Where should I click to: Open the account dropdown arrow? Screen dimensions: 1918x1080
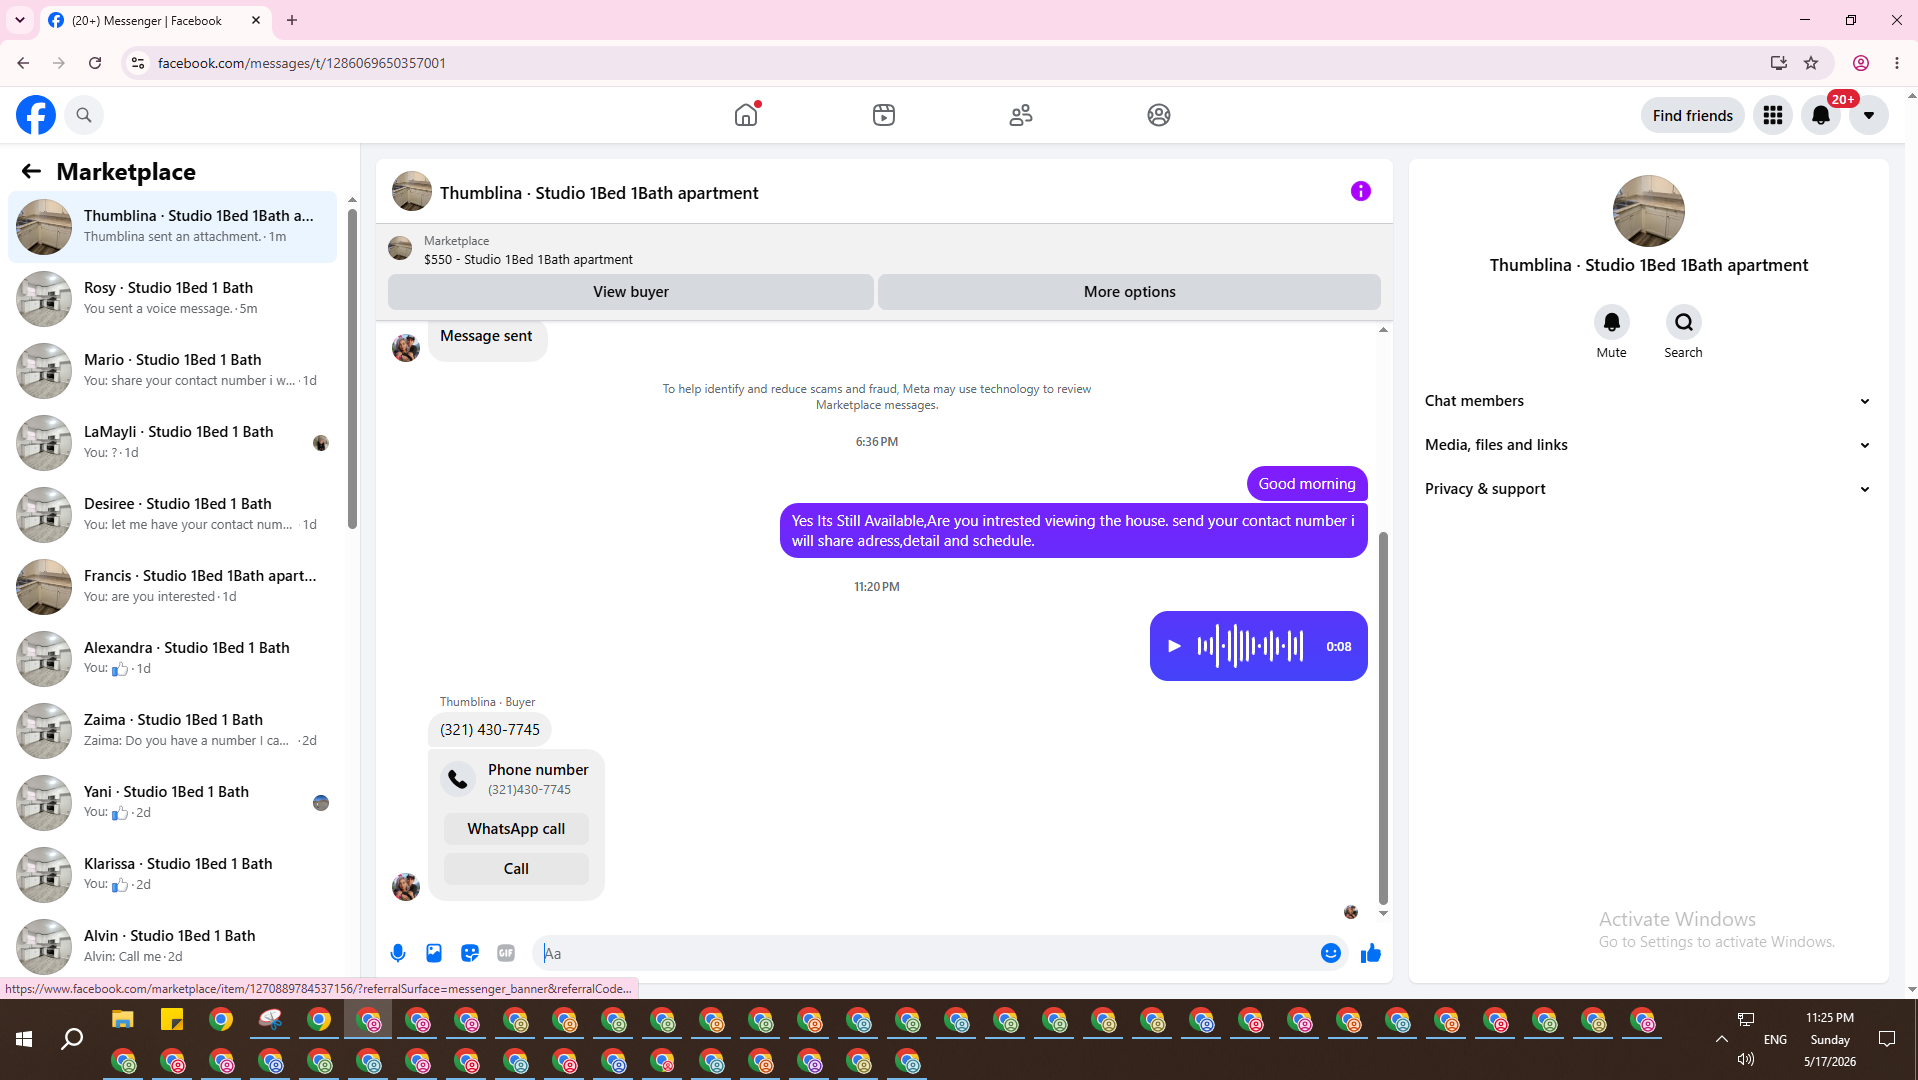(1869, 115)
